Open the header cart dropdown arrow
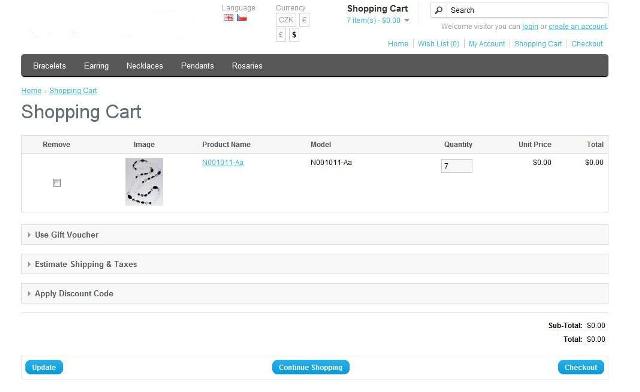Viewport: 640px width, 392px height. pyautogui.click(x=407, y=20)
